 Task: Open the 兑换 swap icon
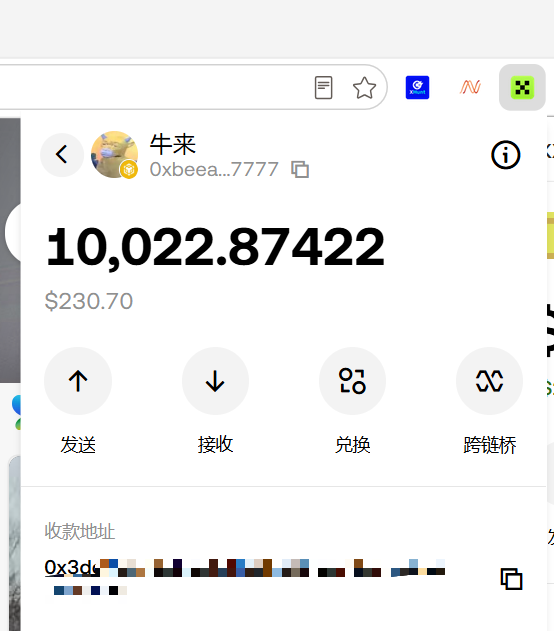[x=352, y=381]
